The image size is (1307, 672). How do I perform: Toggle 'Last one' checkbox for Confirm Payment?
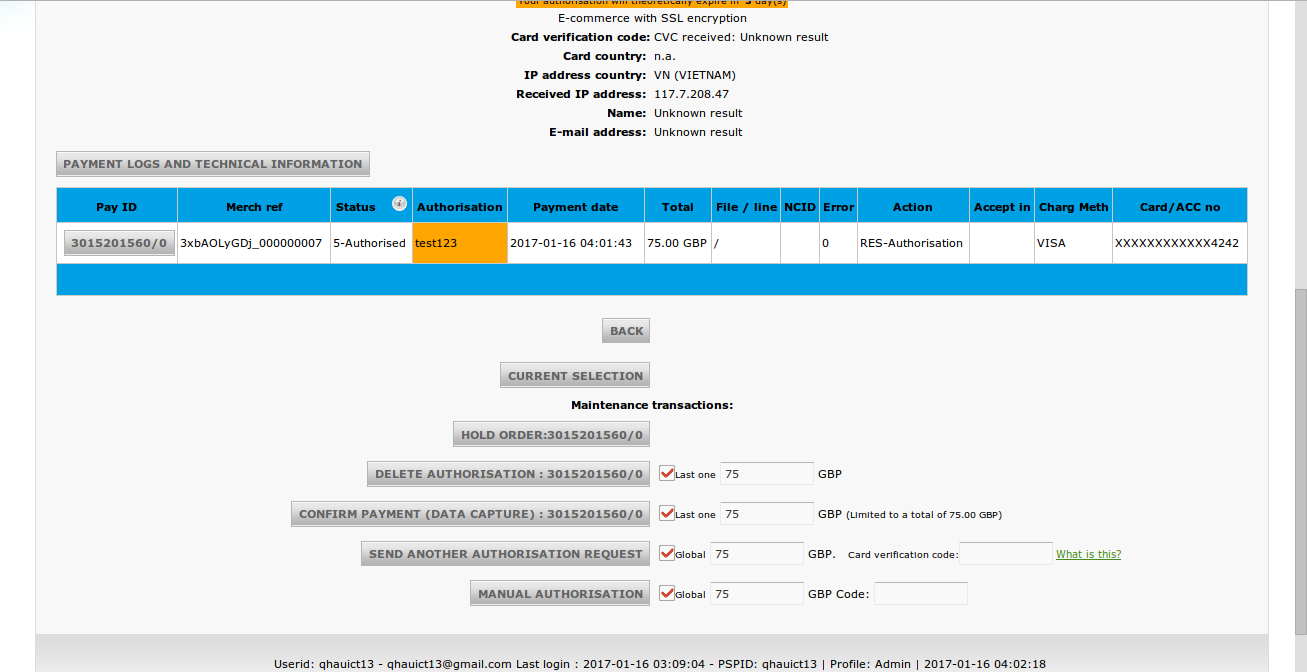(x=667, y=513)
